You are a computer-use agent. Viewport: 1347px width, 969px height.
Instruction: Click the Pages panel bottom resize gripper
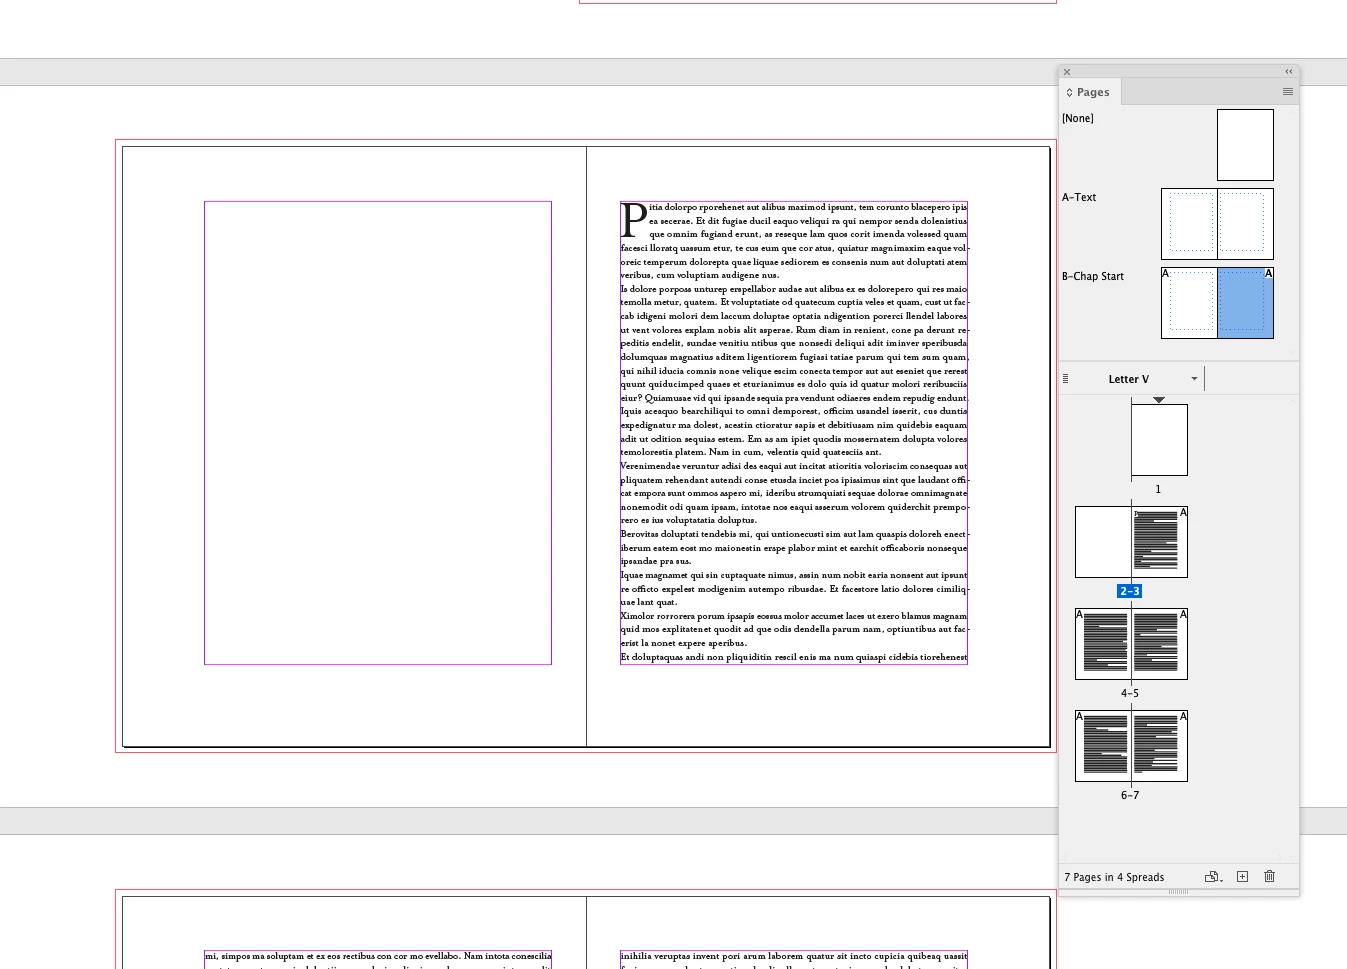1179,892
